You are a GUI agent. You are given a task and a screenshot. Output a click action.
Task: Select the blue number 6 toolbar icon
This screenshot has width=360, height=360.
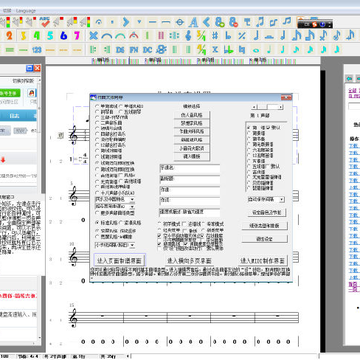tap(64, 35)
